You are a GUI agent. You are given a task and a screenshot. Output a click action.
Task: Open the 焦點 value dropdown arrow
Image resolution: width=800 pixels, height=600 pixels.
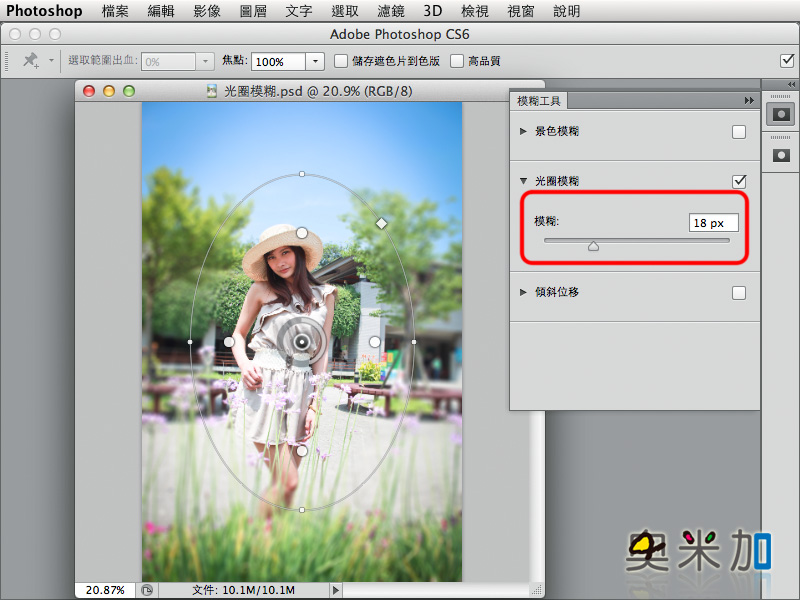coord(315,62)
